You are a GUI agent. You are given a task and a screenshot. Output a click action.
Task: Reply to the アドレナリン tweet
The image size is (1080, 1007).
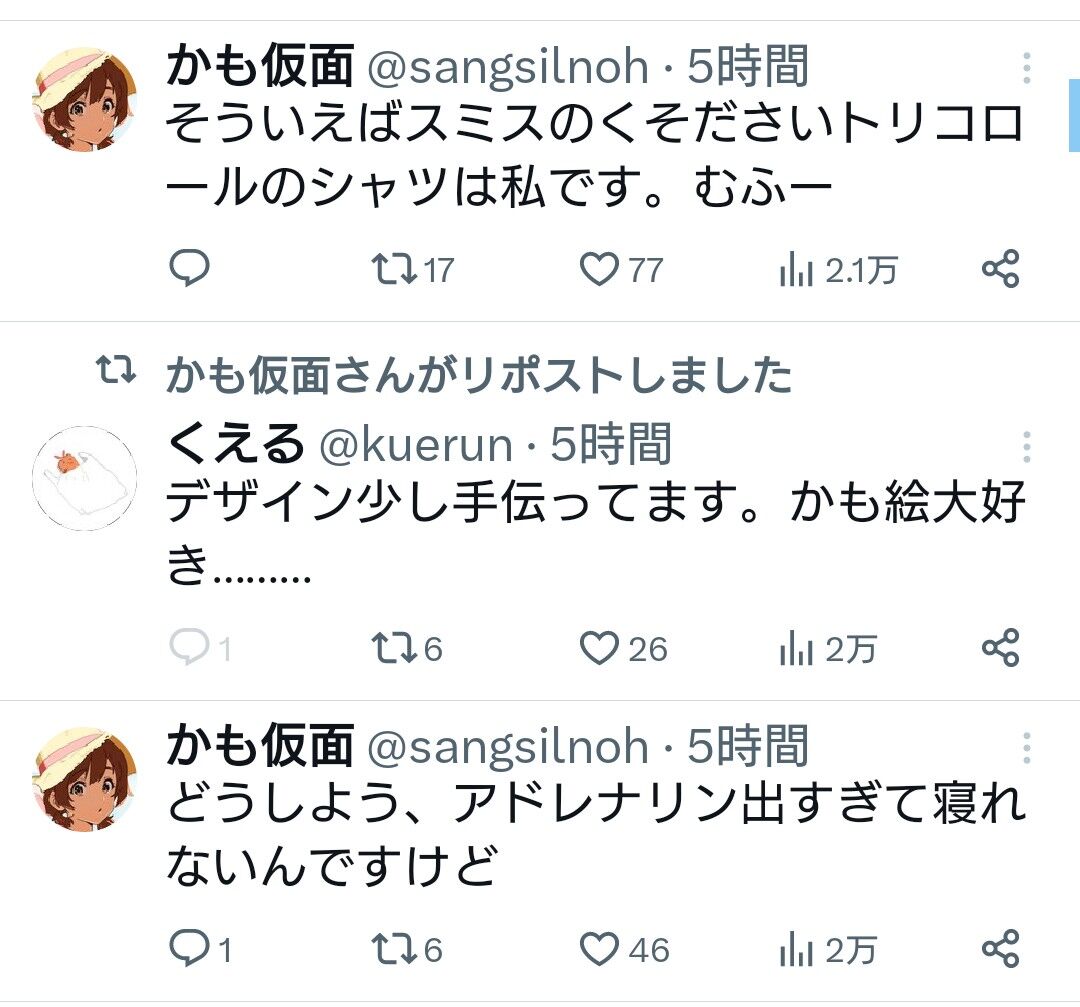coord(188,949)
